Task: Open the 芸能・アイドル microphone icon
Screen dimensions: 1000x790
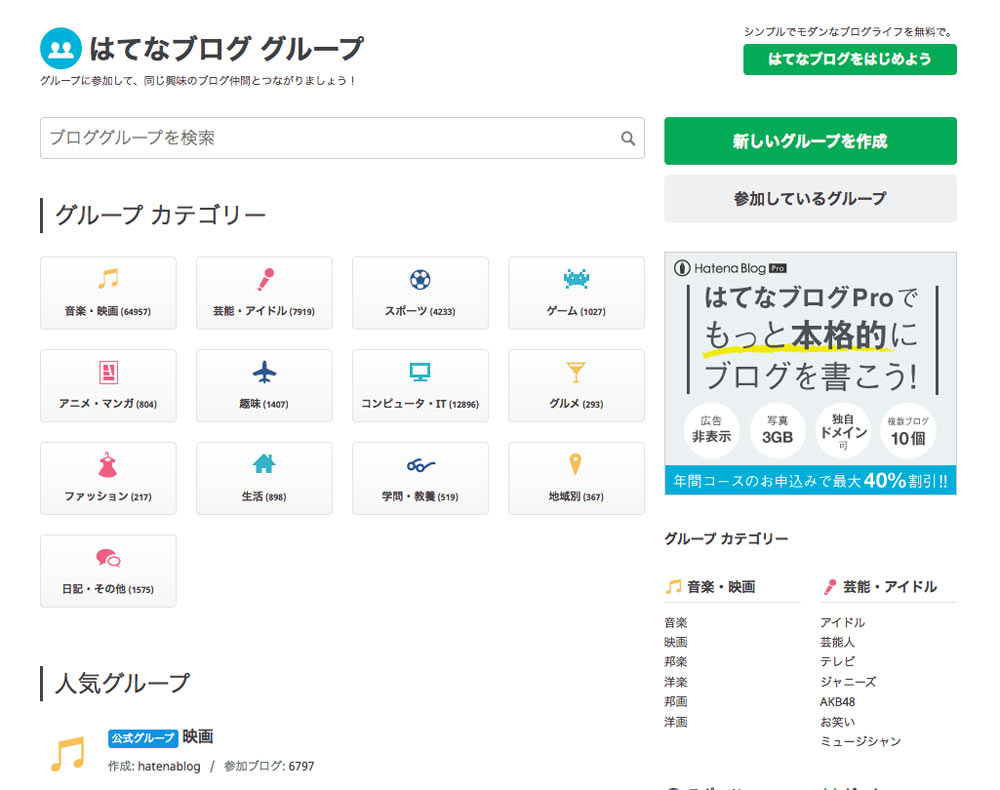Action: (265, 279)
